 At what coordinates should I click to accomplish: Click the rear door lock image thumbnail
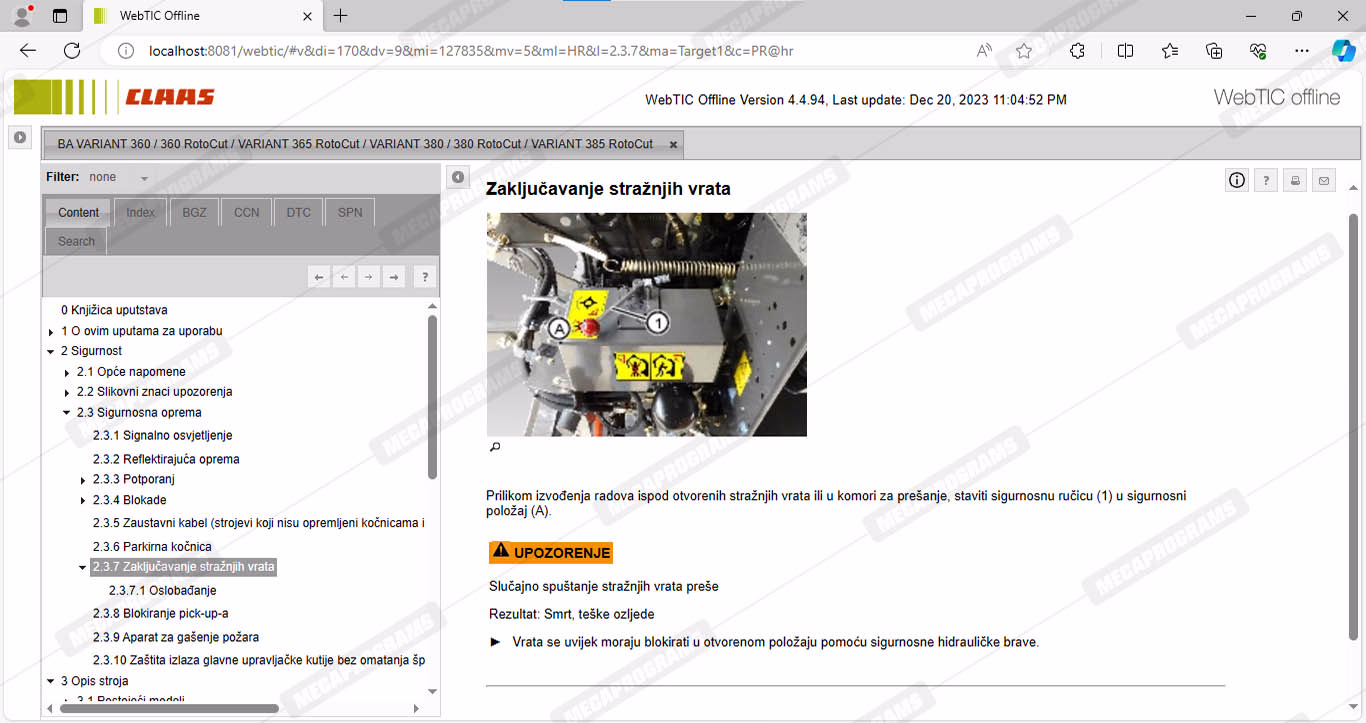pyautogui.click(x=646, y=324)
